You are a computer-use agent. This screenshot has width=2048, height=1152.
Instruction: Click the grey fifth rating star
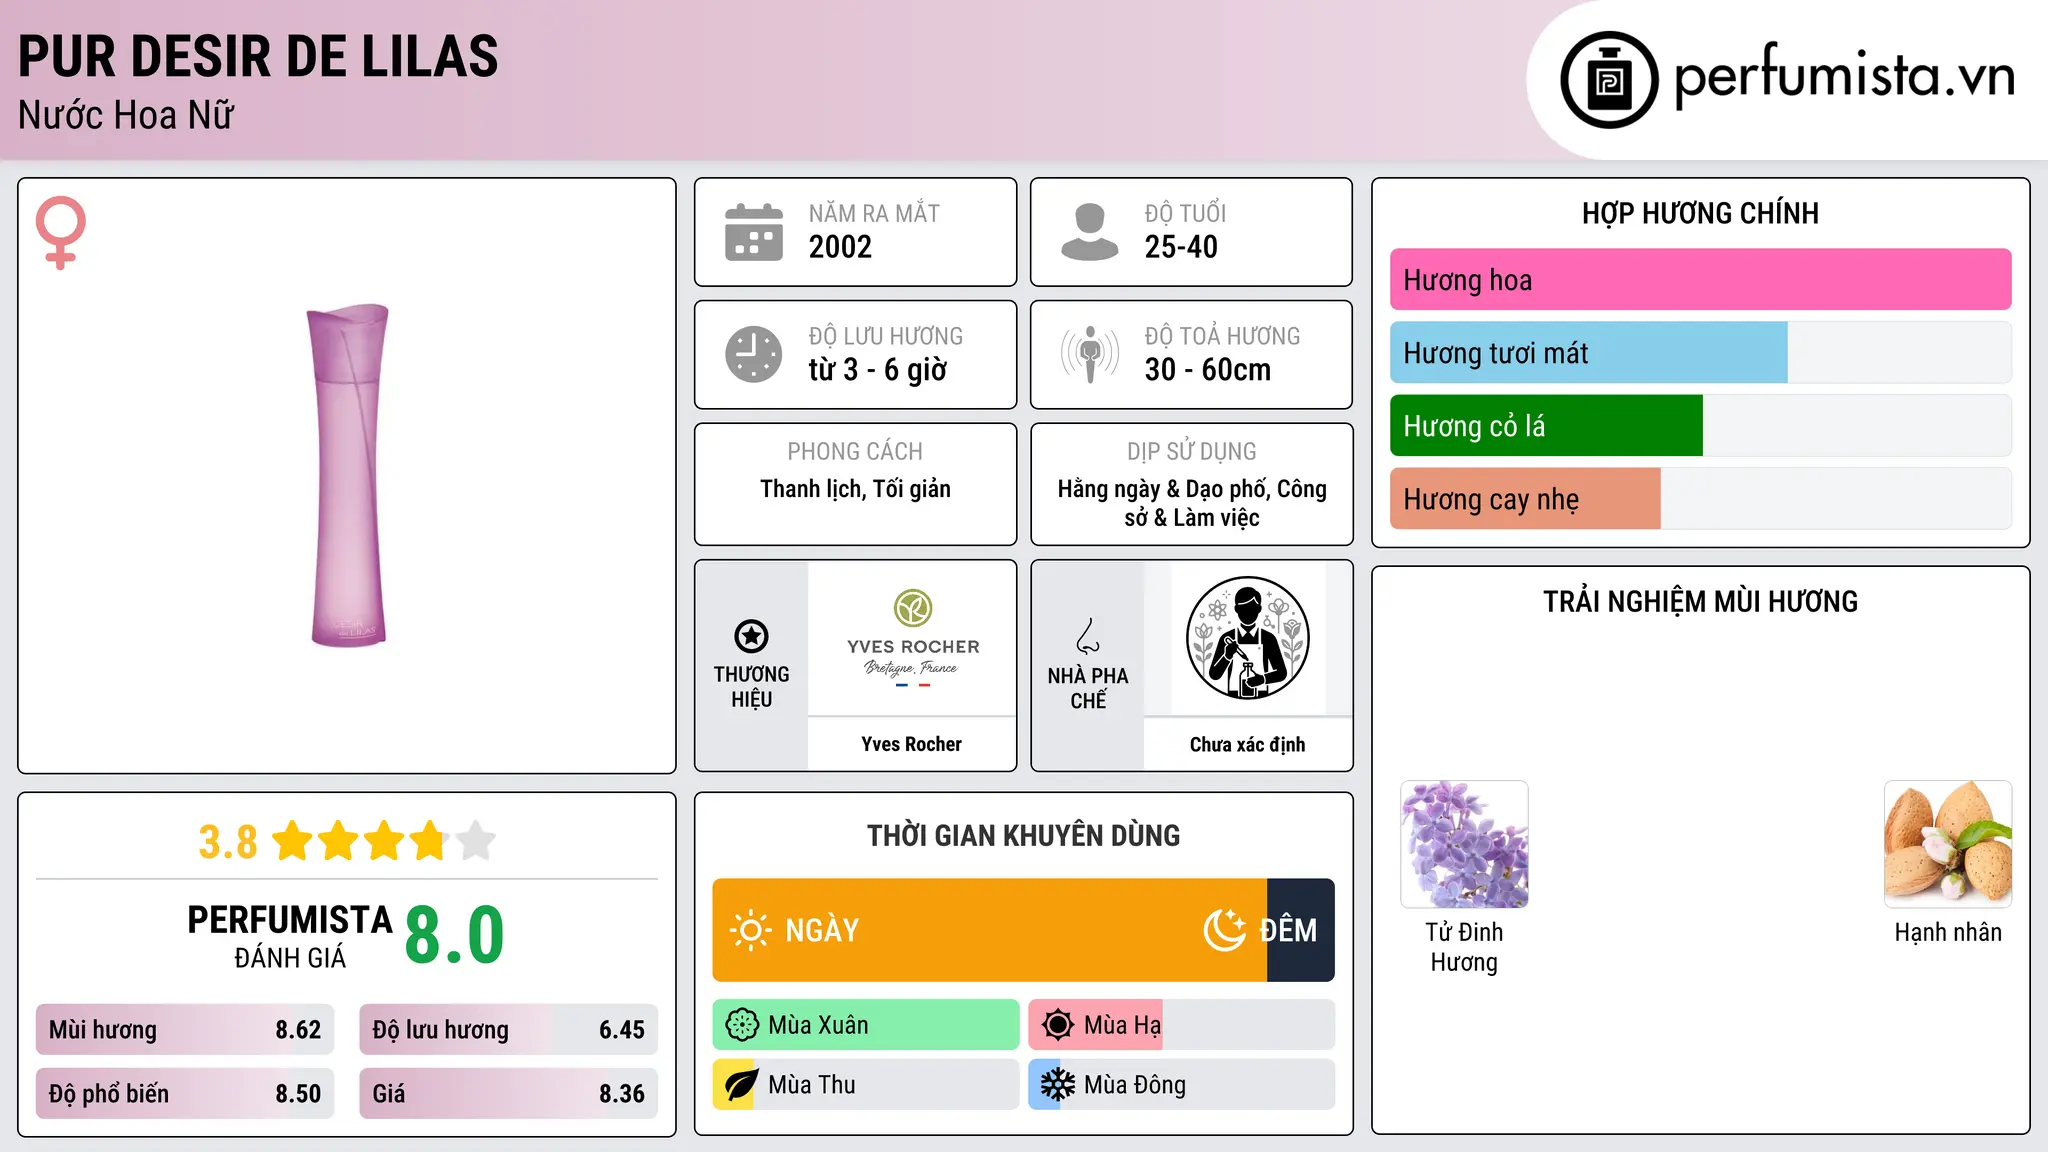476,841
